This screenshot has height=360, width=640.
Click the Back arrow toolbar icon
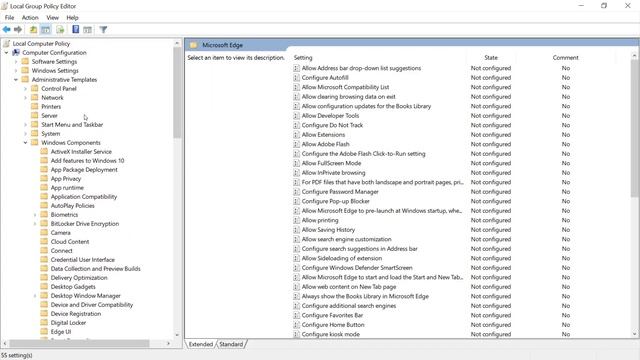click(7, 29)
